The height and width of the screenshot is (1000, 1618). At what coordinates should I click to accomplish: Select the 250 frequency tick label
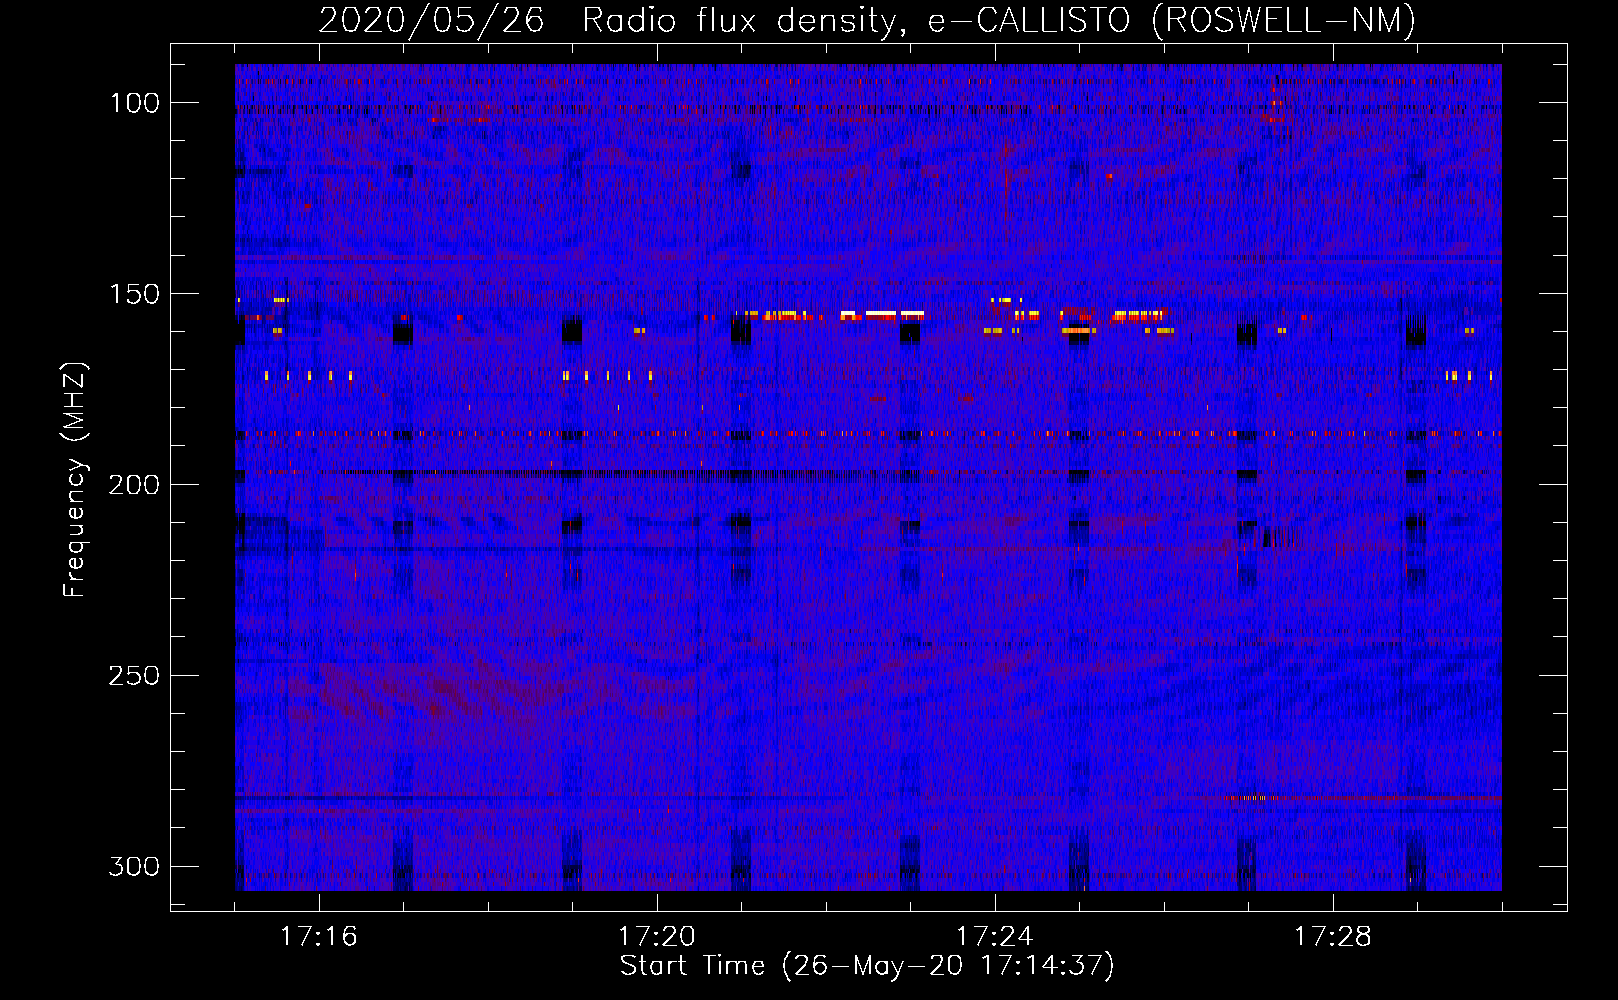(134, 676)
